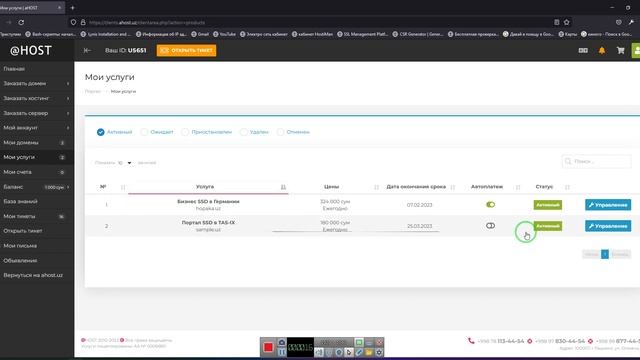Click the Активный status badge for Бизнес SSD

pos(548,204)
